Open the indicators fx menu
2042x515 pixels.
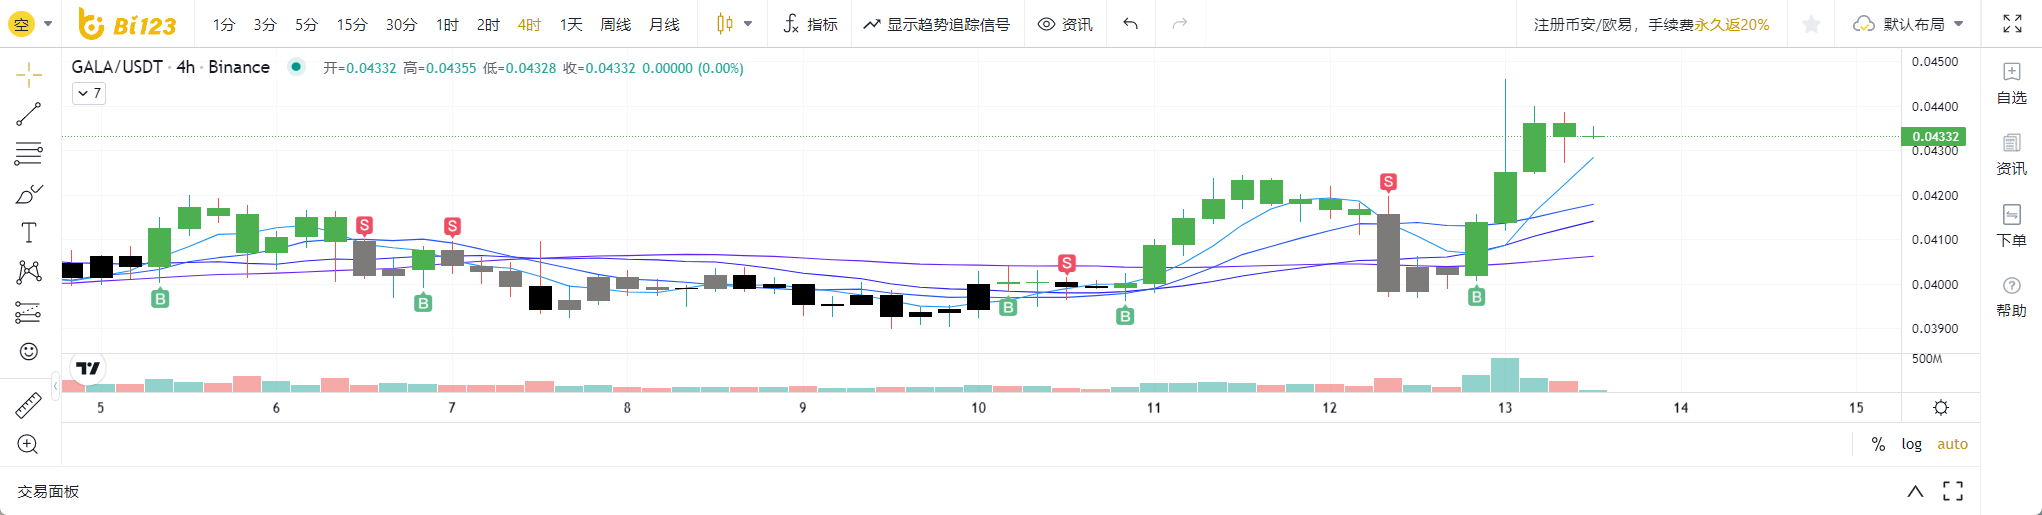810,24
